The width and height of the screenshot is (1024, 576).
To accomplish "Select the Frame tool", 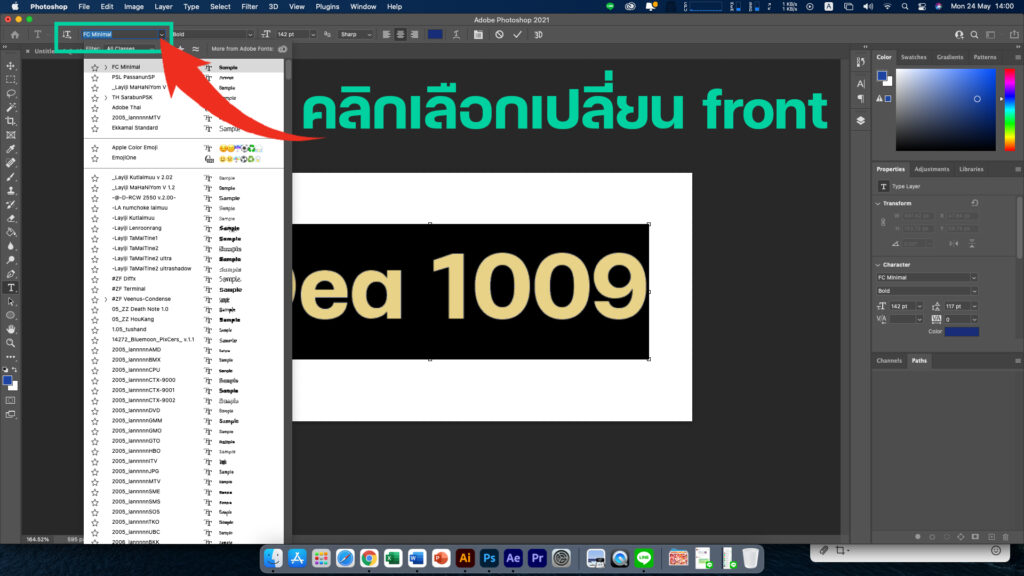I will click(11, 135).
